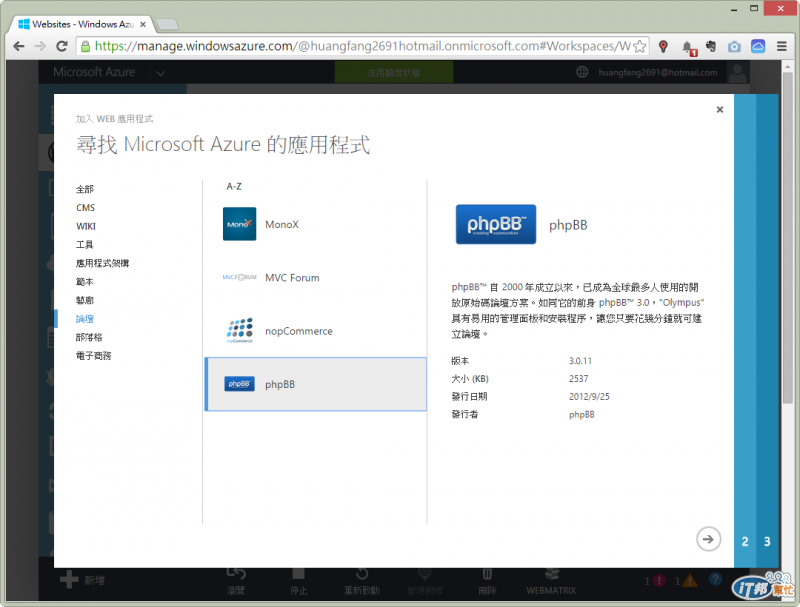Open a new browser tab

167,24
